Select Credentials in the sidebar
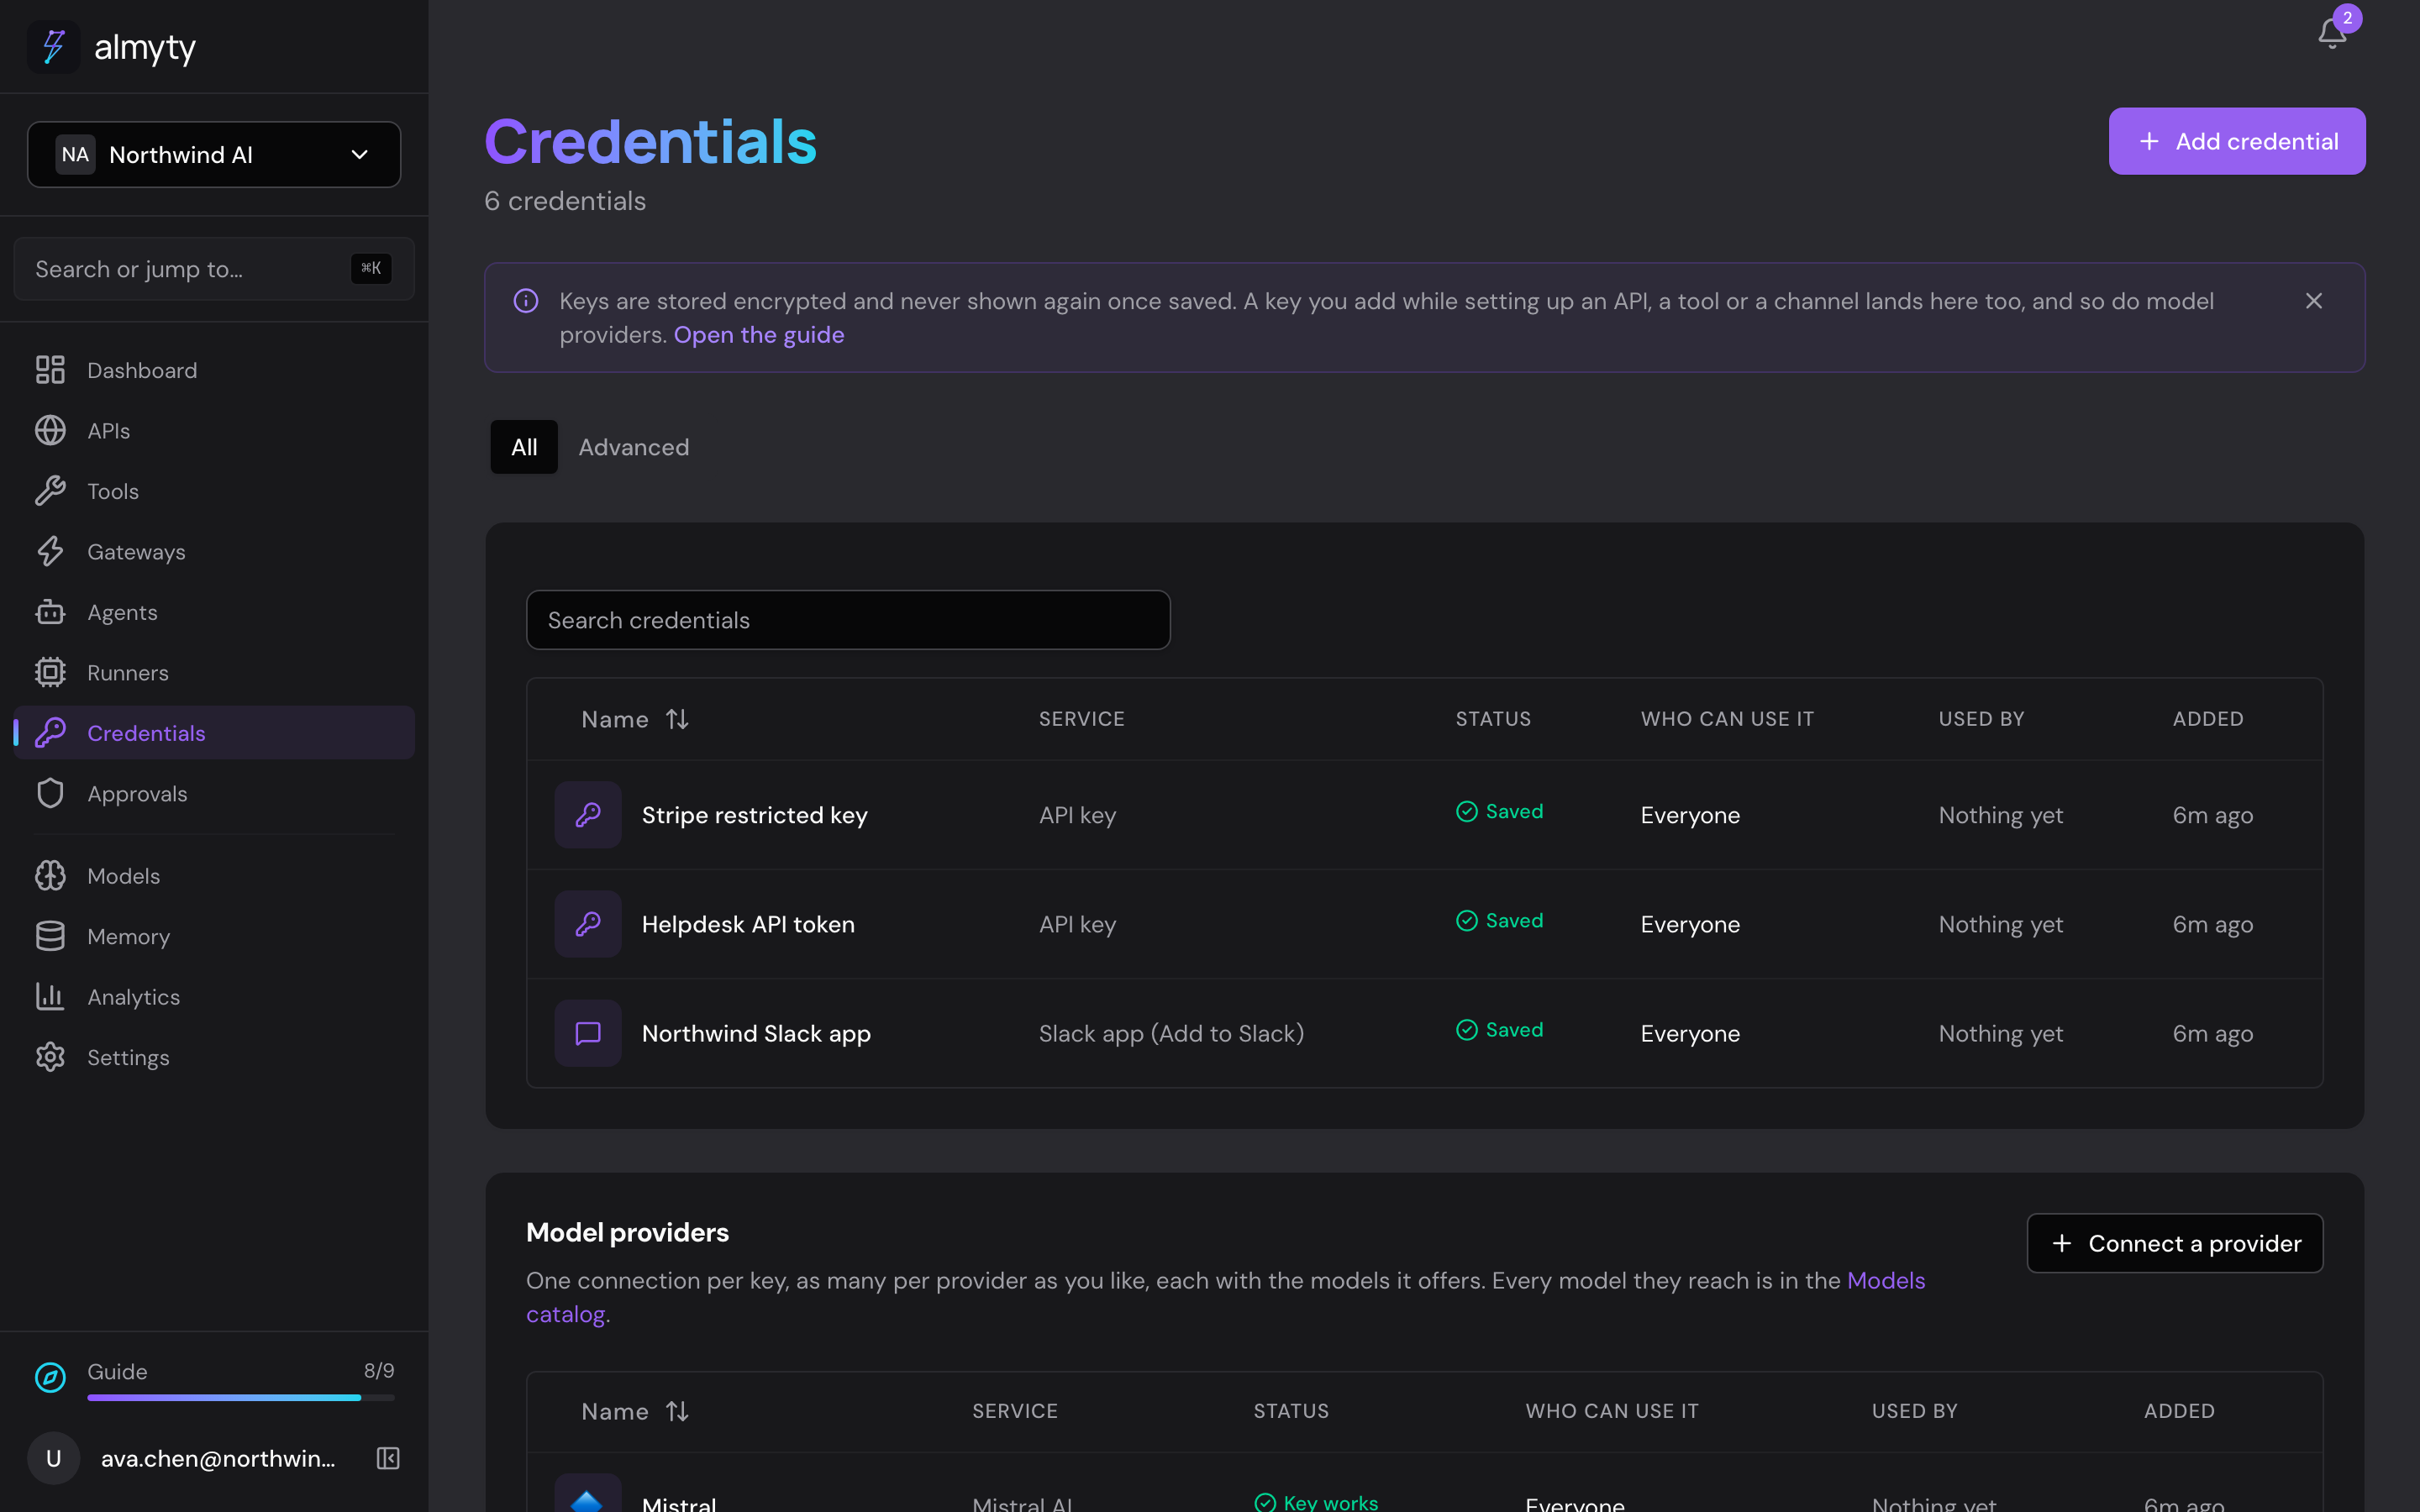Image resolution: width=2420 pixels, height=1512 pixels. pyautogui.click(x=214, y=733)
